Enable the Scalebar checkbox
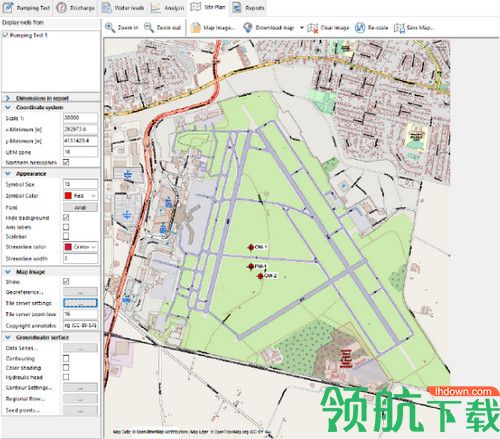Screen dimensions: 500x439 (x=66, y=236)
